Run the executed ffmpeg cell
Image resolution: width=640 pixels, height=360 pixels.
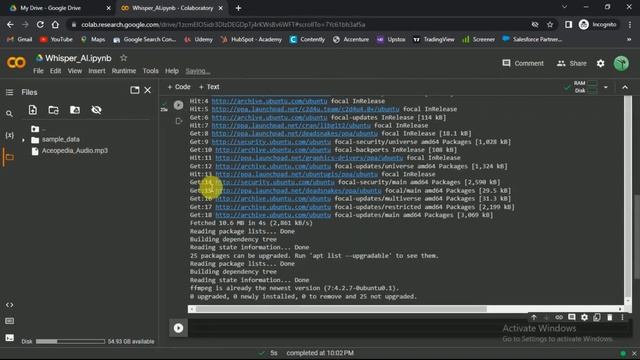(178, 105)
